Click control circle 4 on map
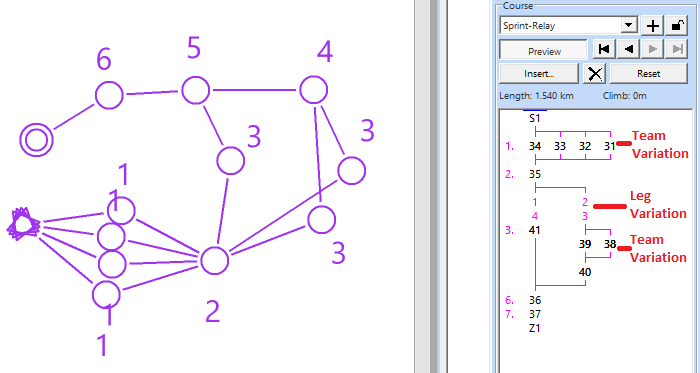 point(314,90)
